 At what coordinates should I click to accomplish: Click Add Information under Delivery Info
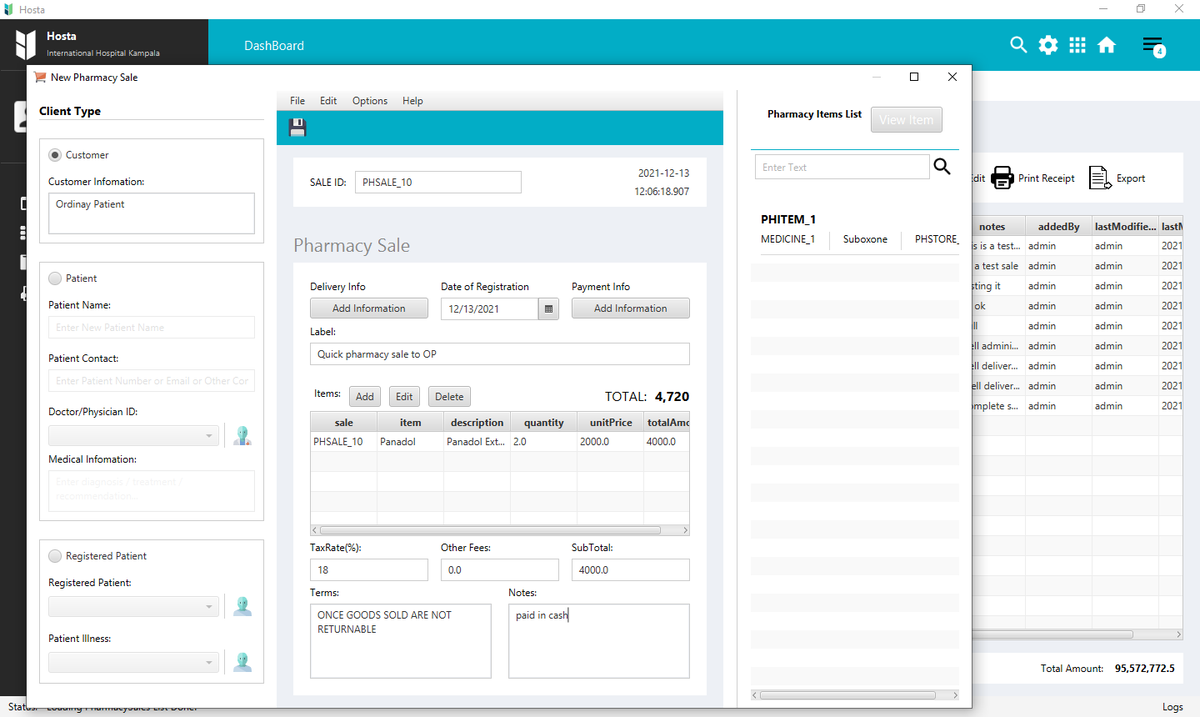pyautogui.click(x=369, y=308)
